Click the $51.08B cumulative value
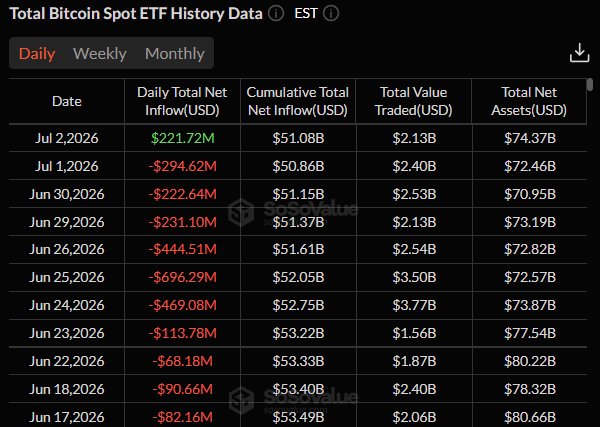Image resolution: width=600 pixels, height=427 pixels. coord(298,138)
